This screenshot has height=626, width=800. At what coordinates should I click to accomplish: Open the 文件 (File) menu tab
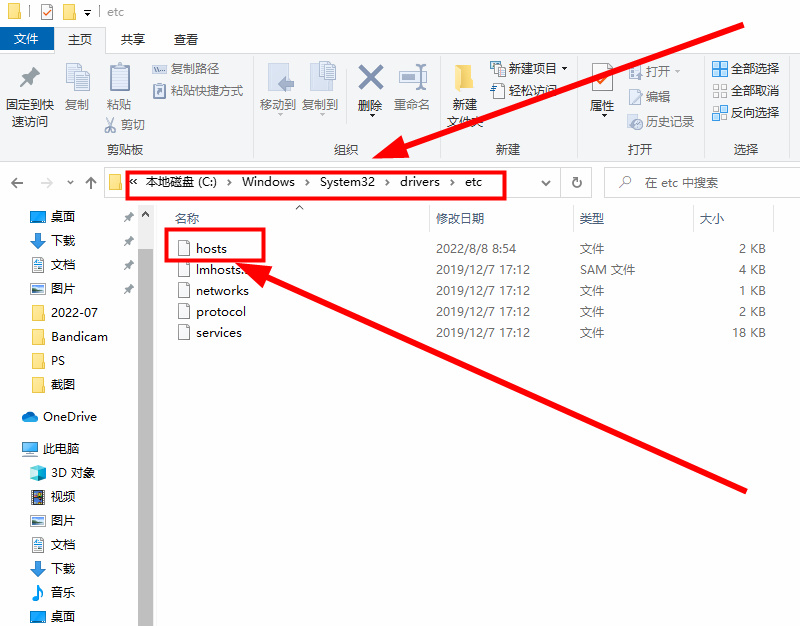(27, 40)
